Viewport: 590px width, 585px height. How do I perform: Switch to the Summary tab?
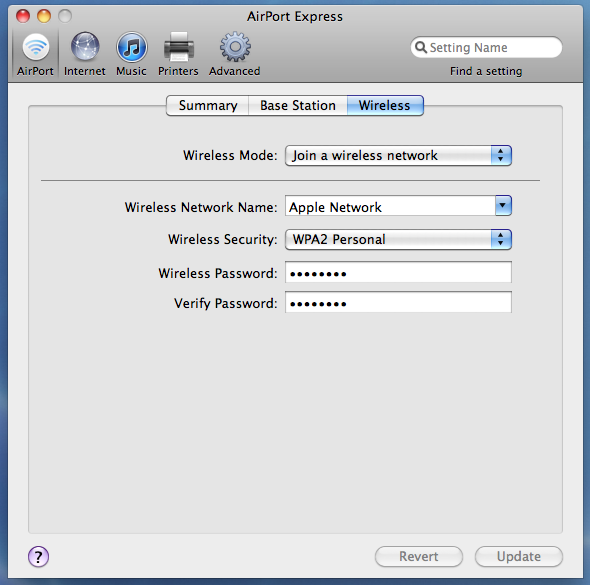coord(207,105)
